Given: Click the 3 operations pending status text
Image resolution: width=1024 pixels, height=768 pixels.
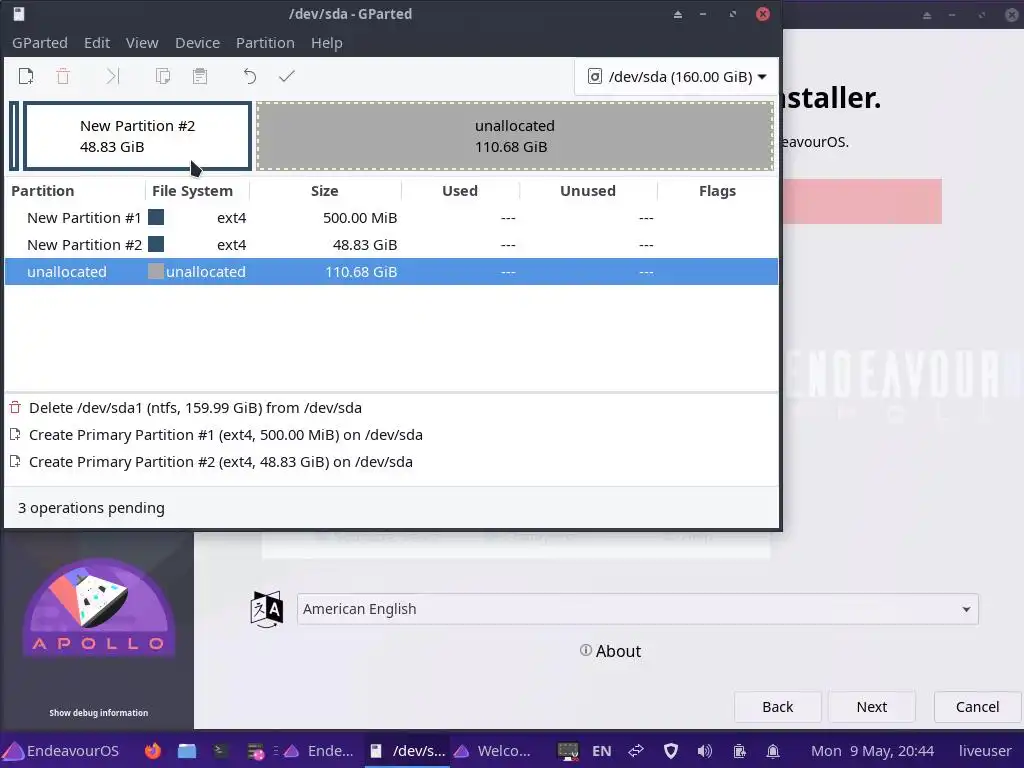Looking at the screenshot, I should pos(91,508).
